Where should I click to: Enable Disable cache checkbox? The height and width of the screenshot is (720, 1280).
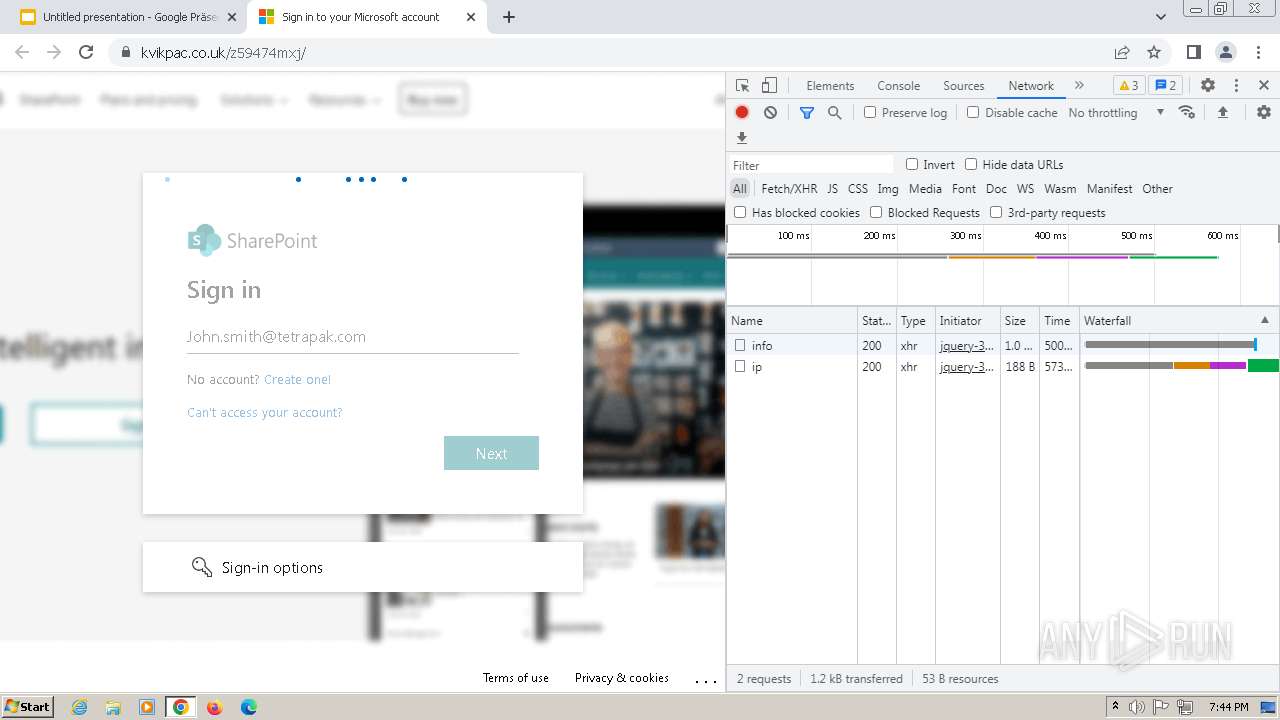pos(973,113)
